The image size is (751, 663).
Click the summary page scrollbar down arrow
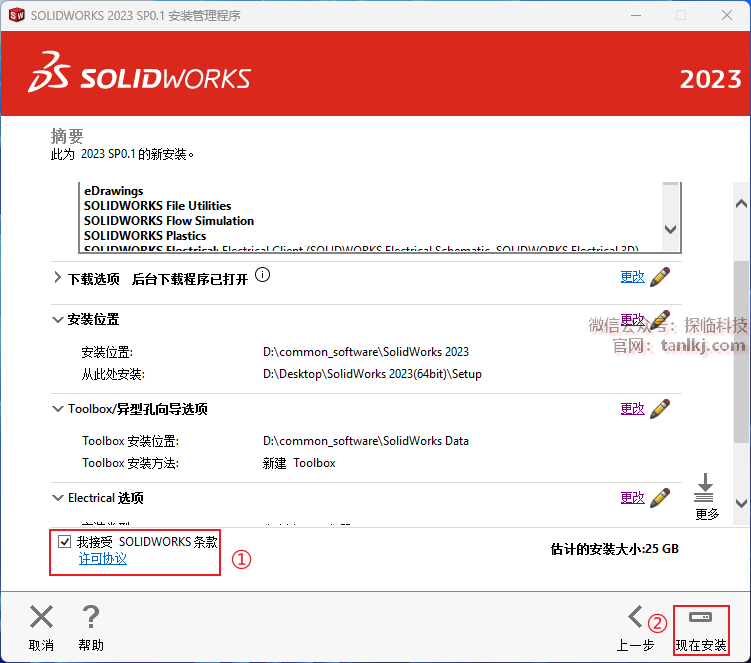741,503
